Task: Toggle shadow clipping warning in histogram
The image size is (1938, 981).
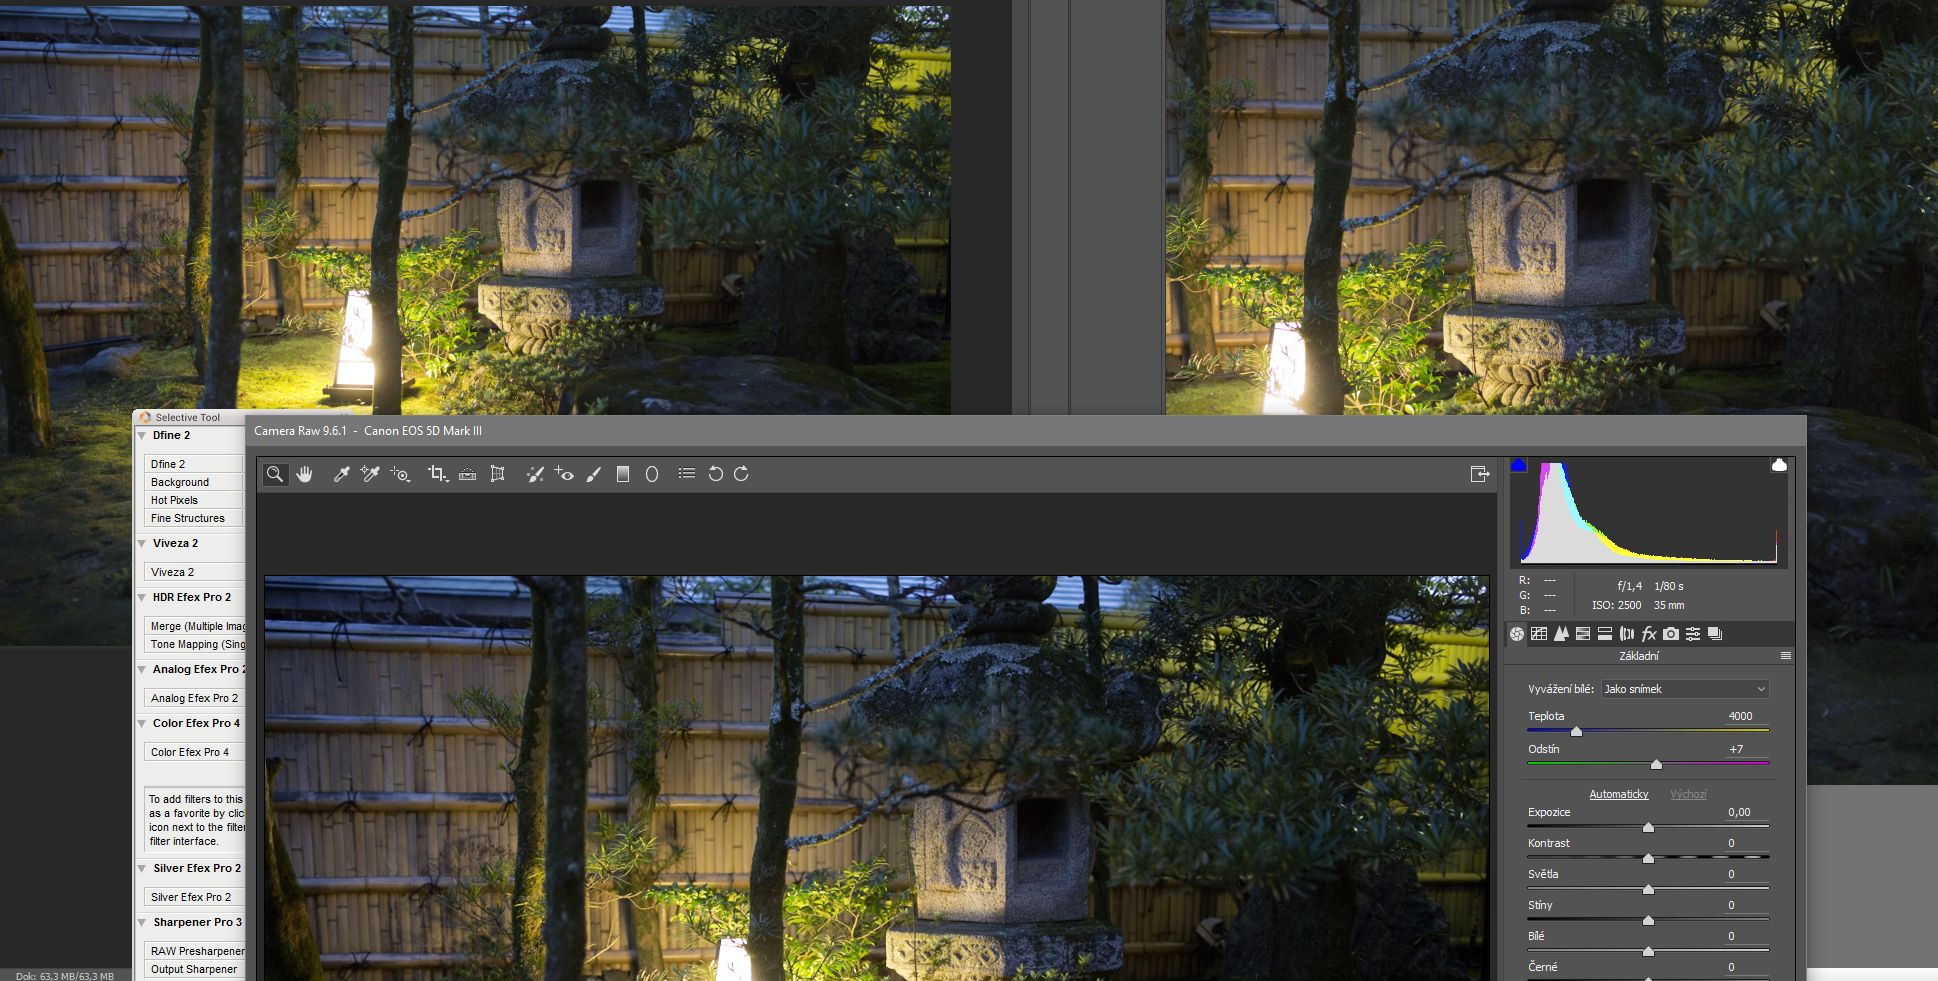Action: click(1518, 465)
